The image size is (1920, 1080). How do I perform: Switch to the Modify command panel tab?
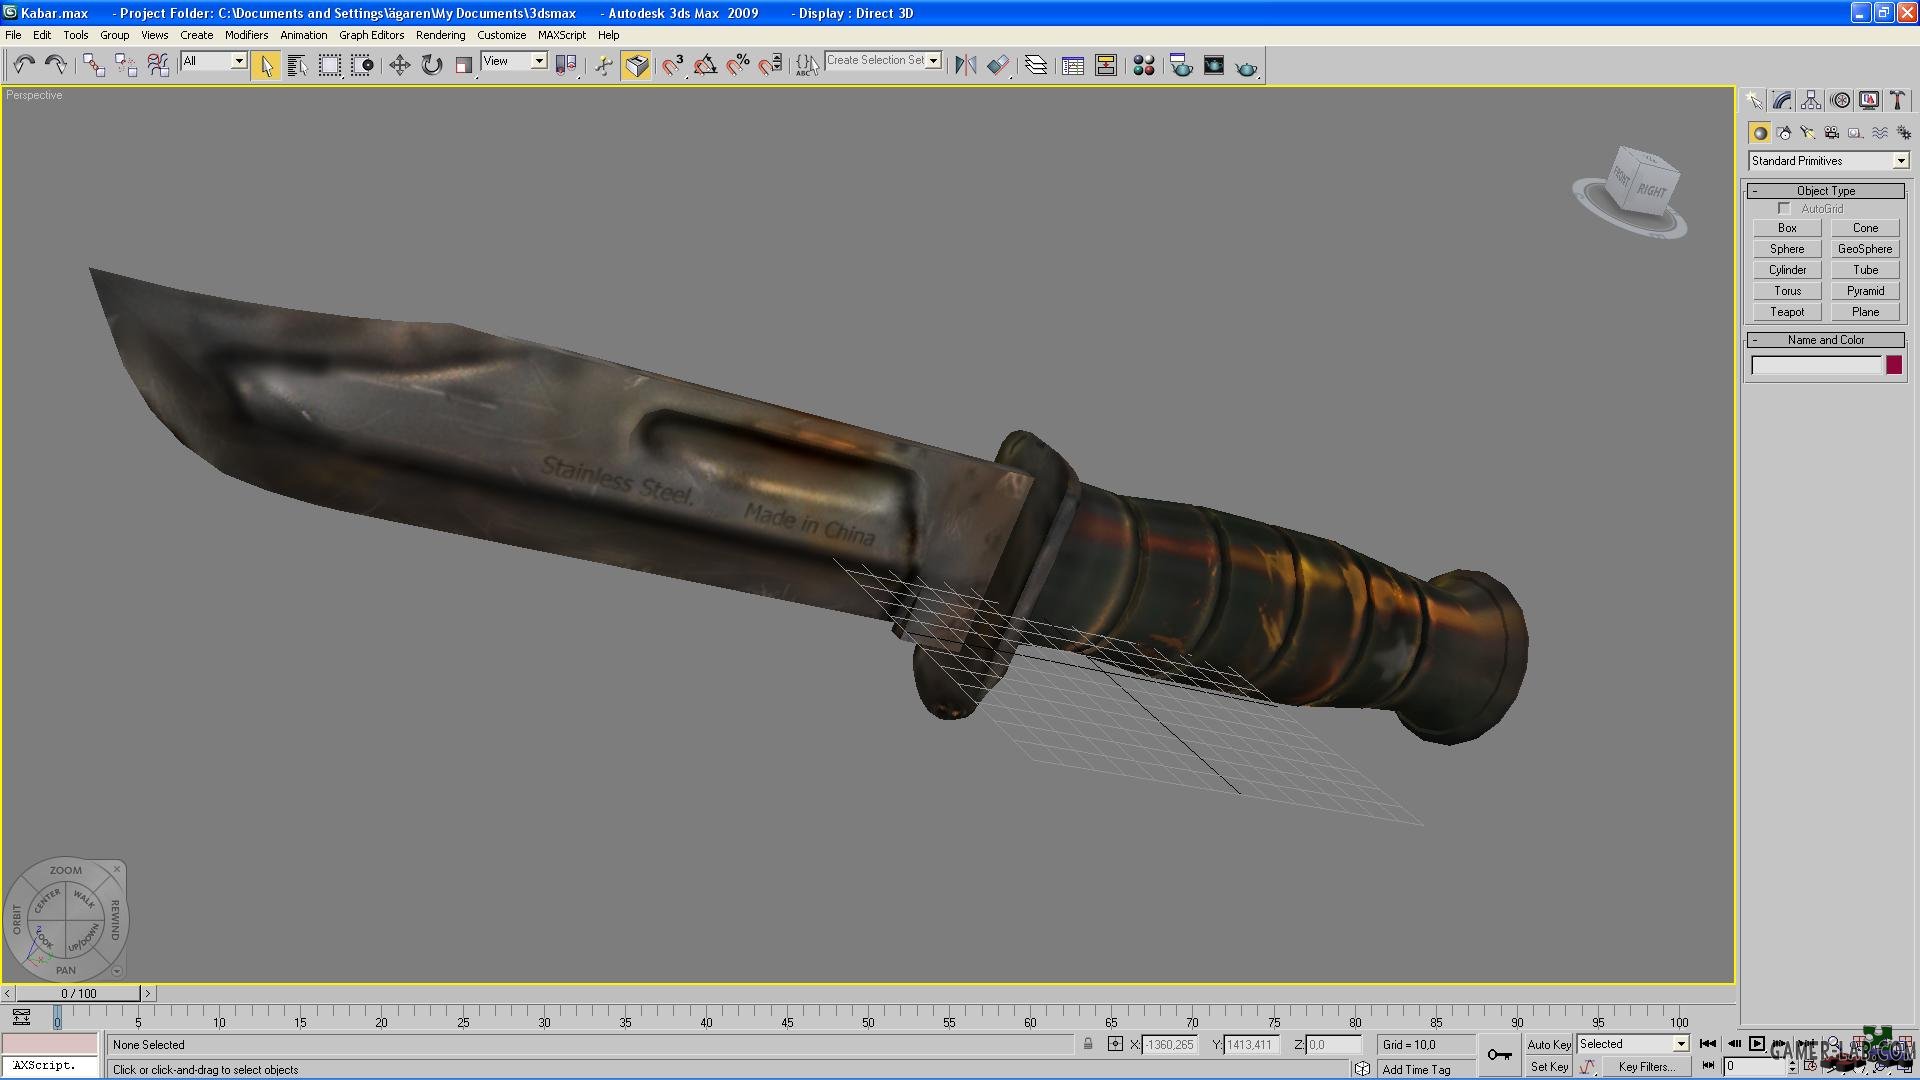pyautogui.click(x=1782, y=101)
